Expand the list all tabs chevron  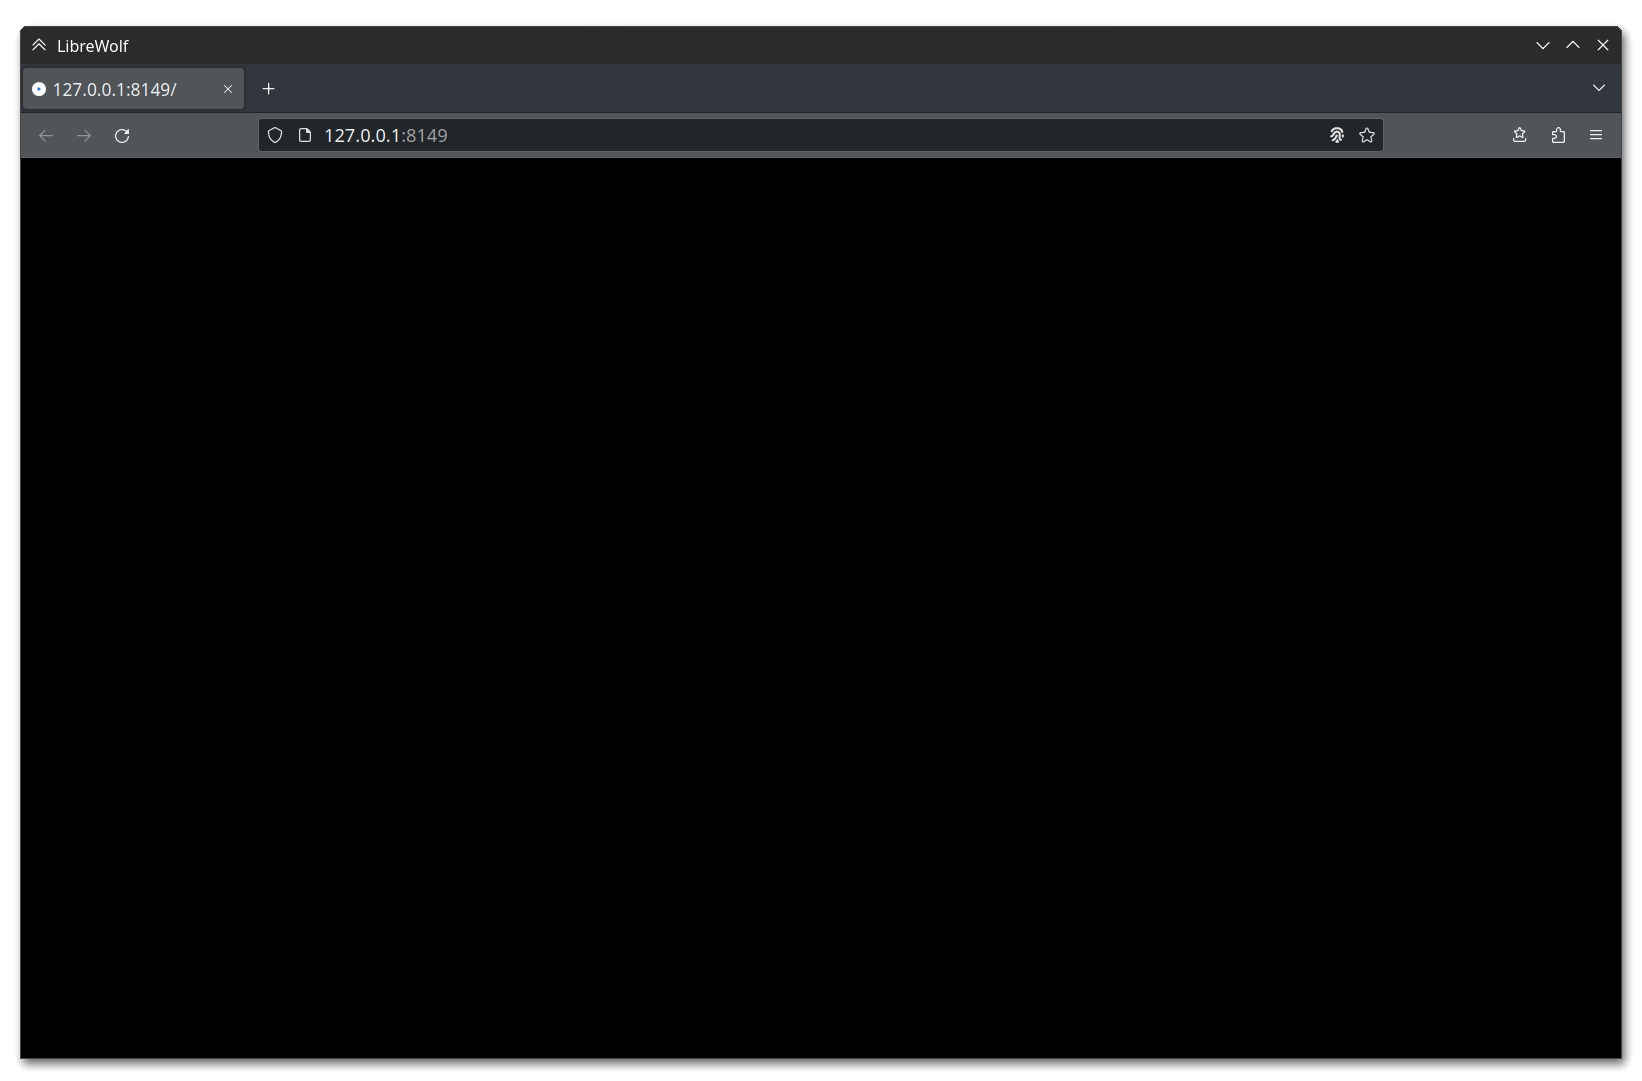1599,88
